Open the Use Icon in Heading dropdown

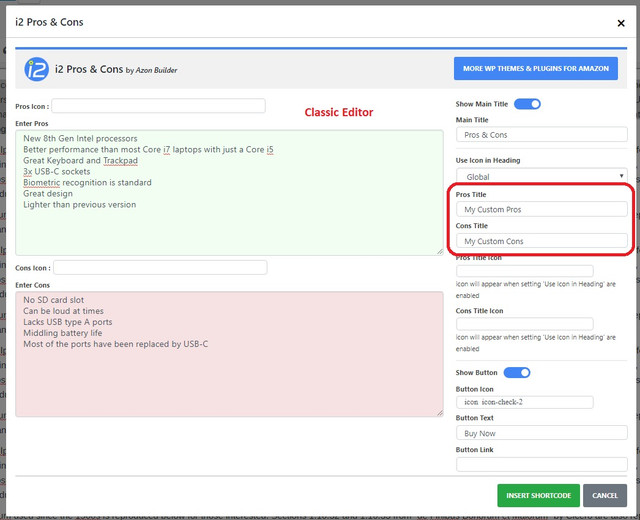pos(541,176)
